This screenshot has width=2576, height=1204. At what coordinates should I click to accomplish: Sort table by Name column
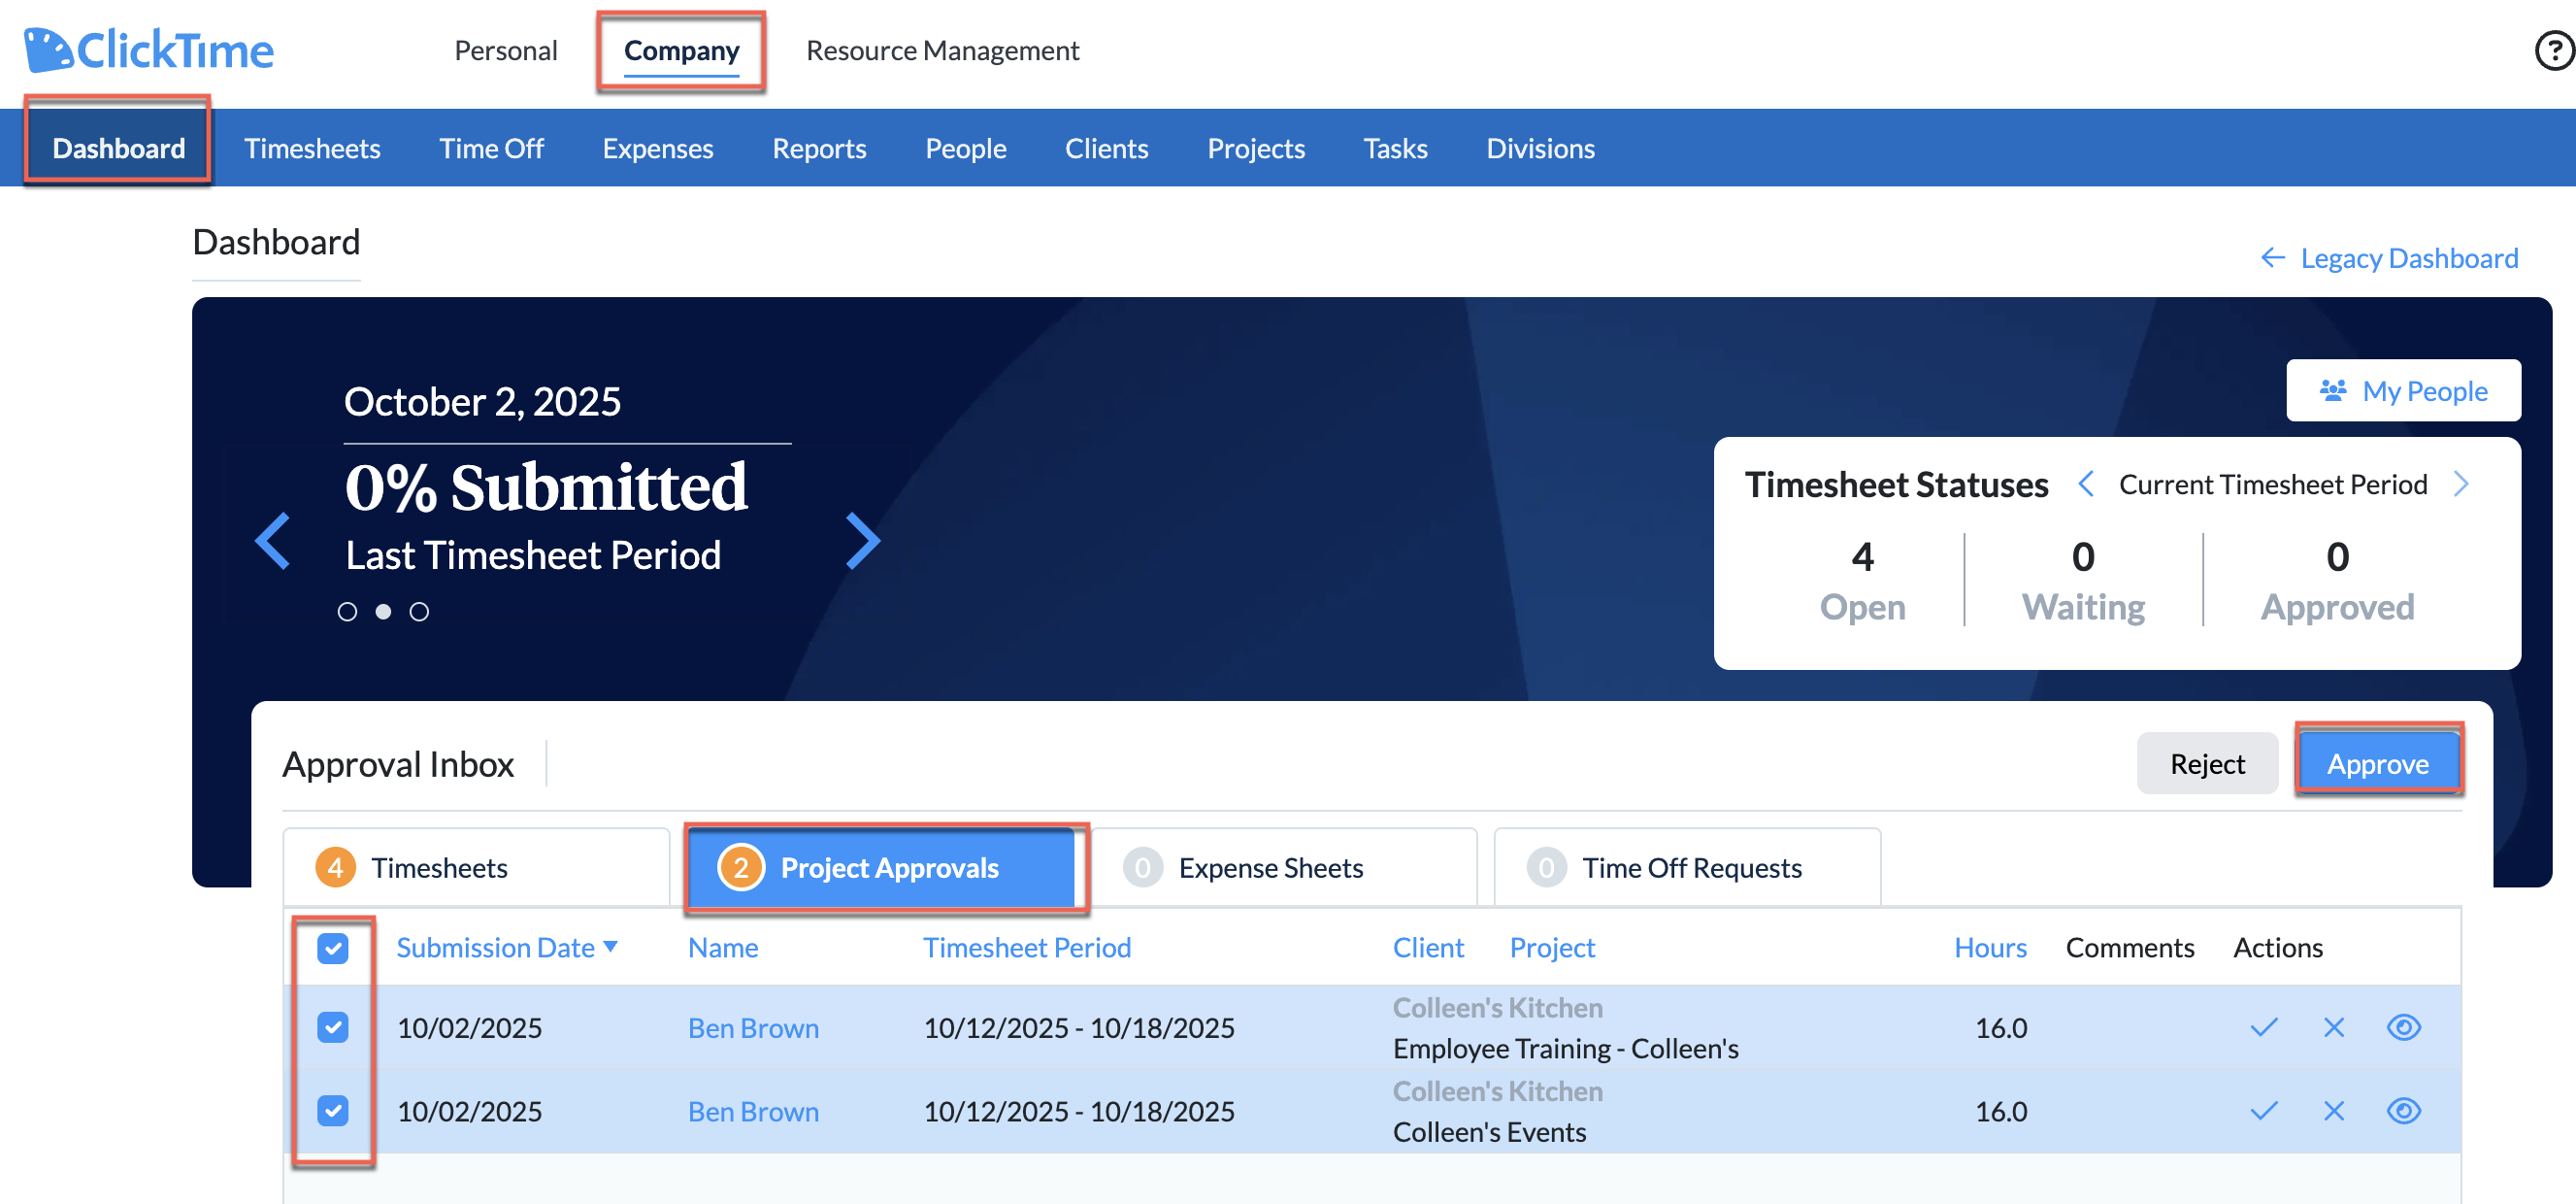(723, 947)
